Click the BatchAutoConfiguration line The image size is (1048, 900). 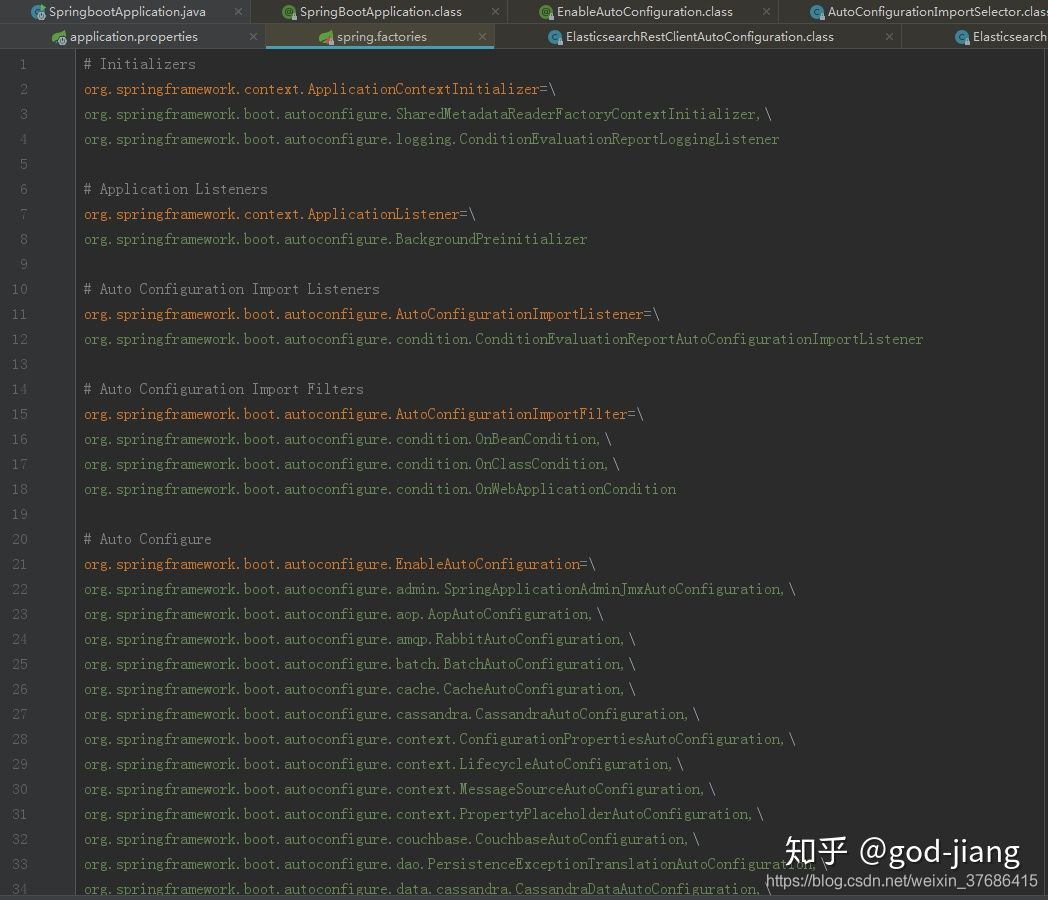[360, 664]
